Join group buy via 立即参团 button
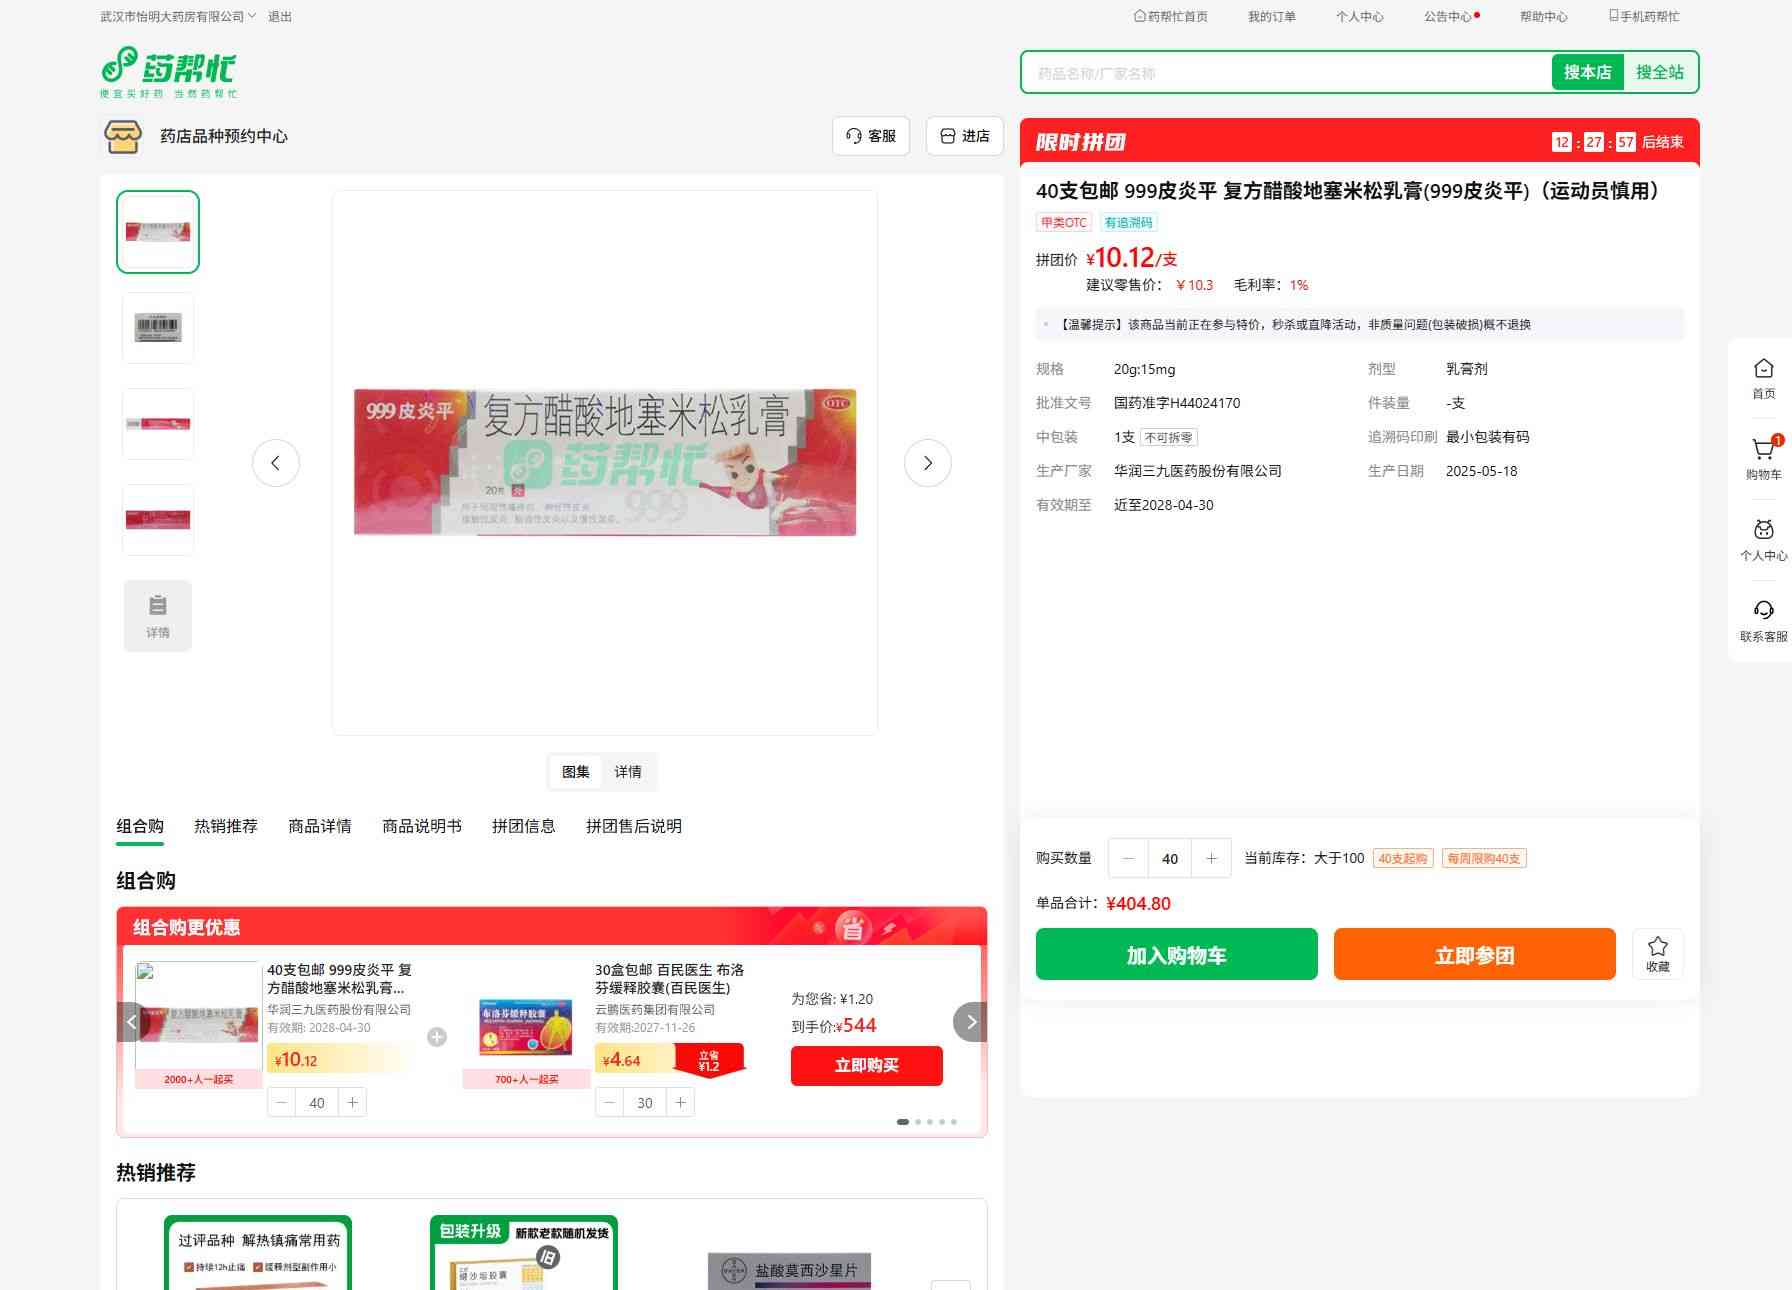The image size is (1792, 1290). (1474, 954)
